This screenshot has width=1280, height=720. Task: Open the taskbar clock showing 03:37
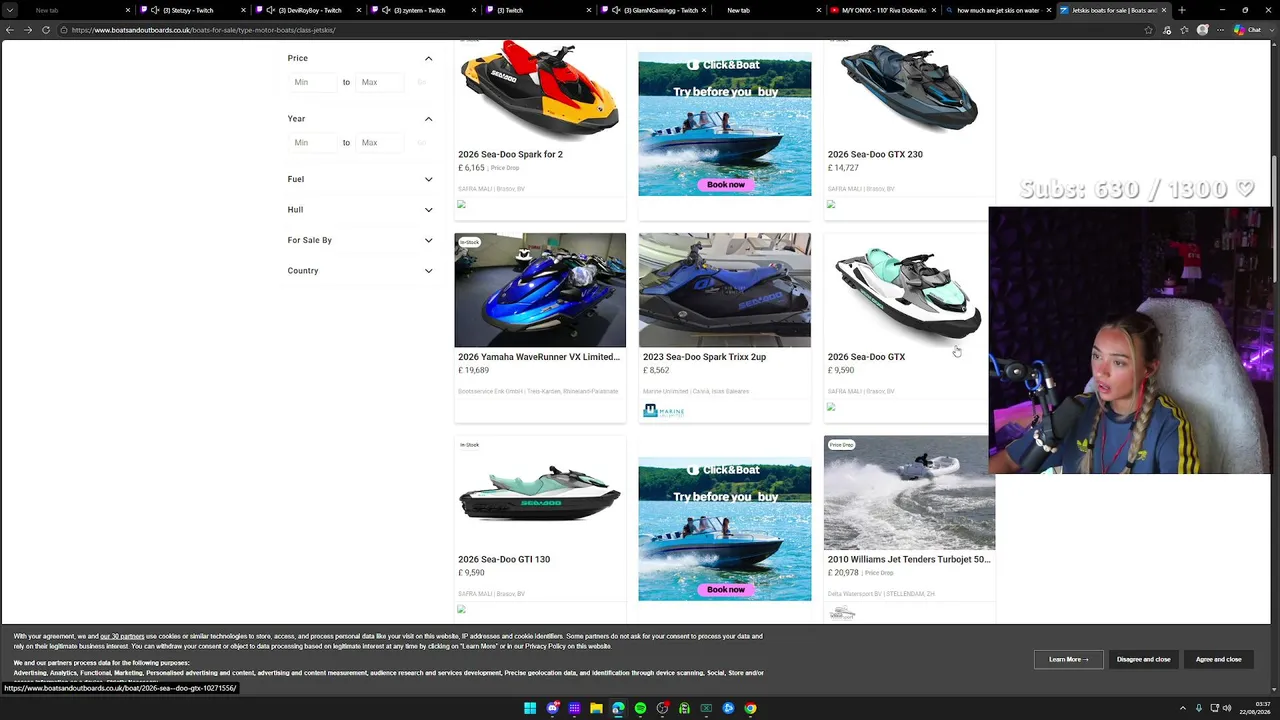tap(1255, 708)
